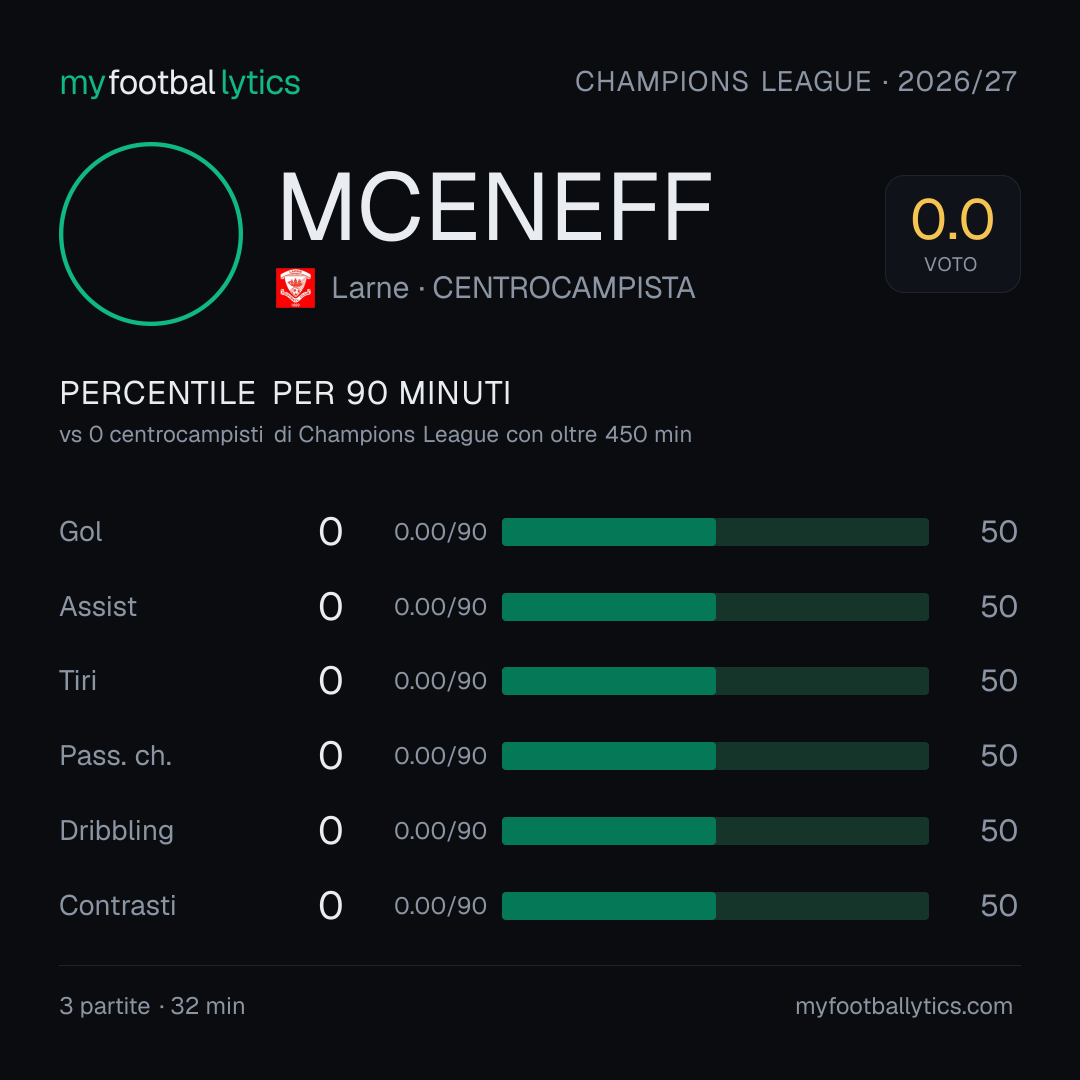1080x1080 pixels.
Task: Click the Tiri percentile bar
Action: pyautogui.click(x=715, y=681)
